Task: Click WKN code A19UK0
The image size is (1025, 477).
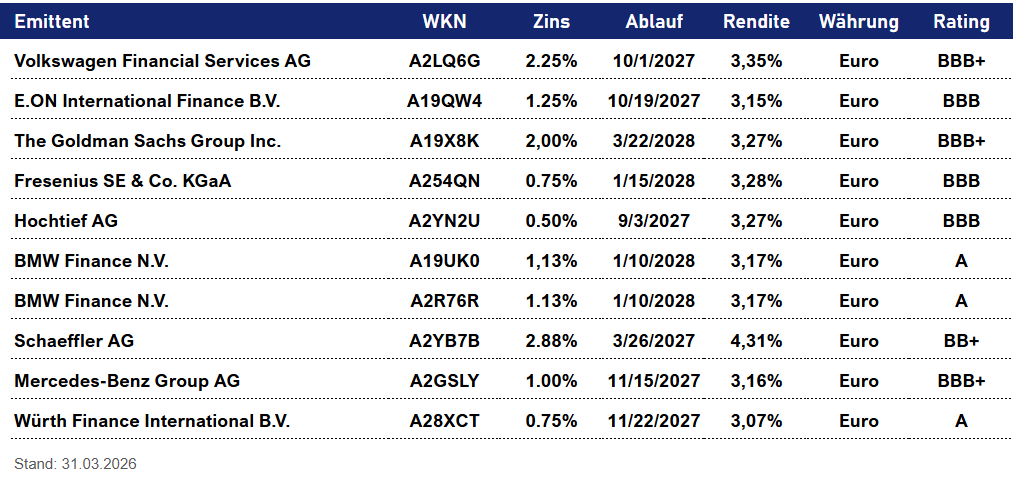Action: (x=444, y=261)
